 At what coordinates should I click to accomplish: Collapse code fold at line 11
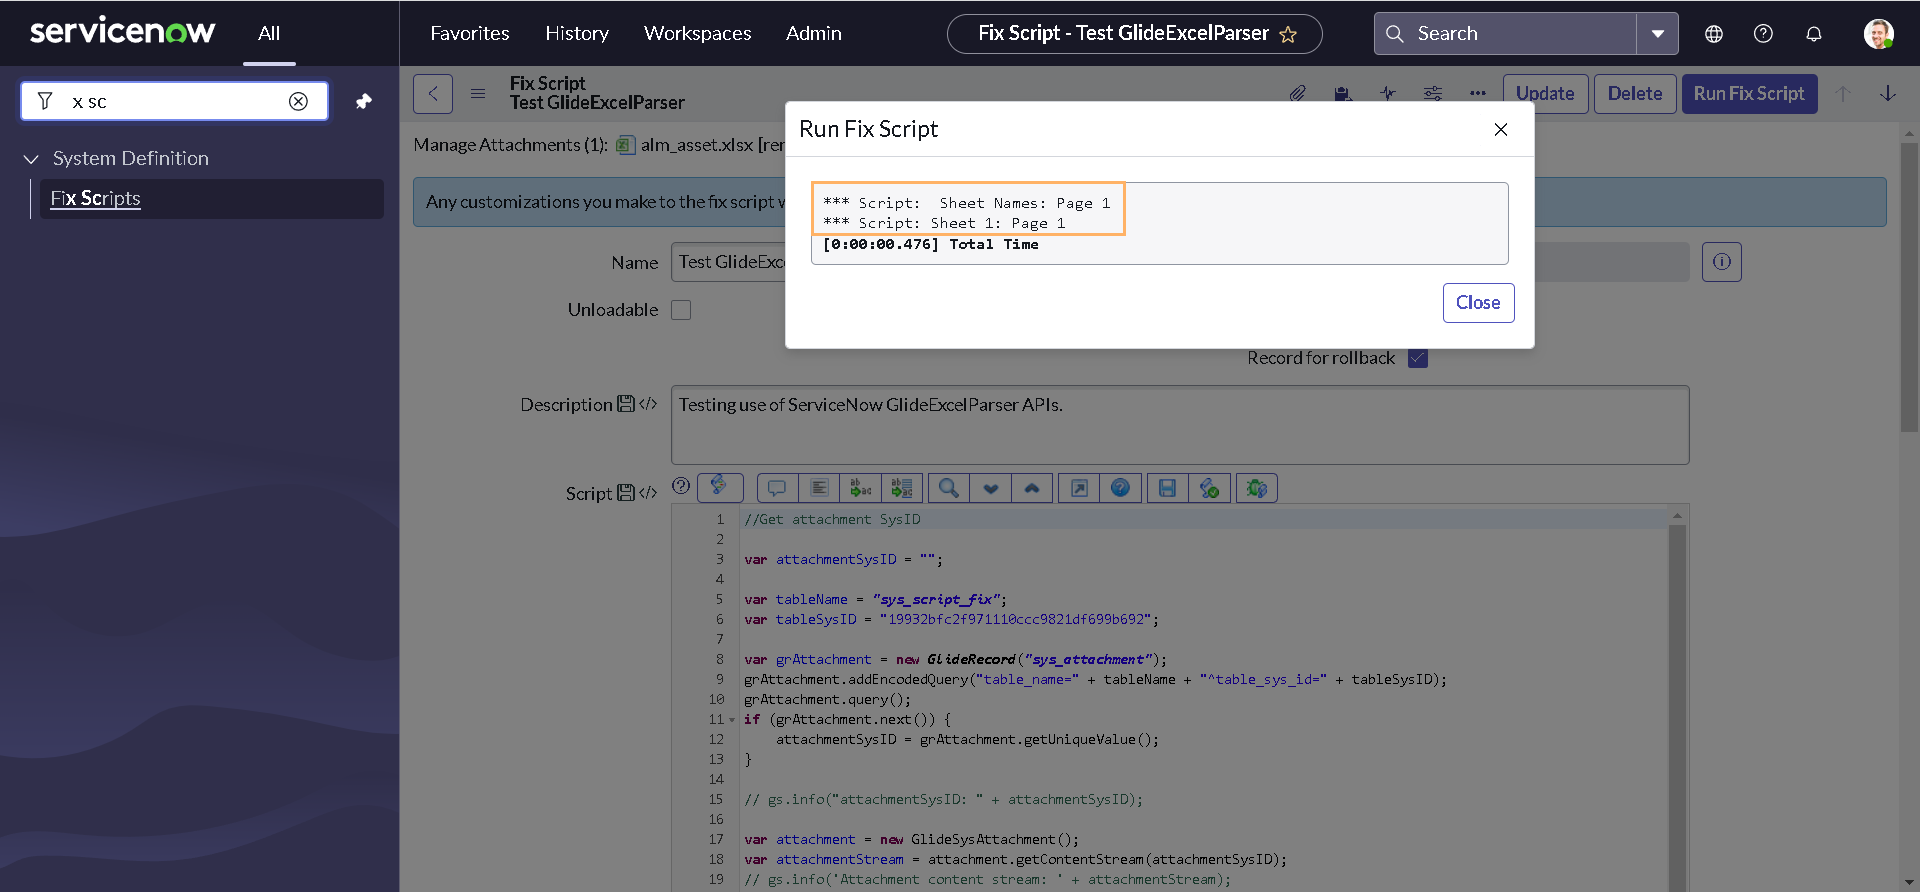[x=732, y=720]
